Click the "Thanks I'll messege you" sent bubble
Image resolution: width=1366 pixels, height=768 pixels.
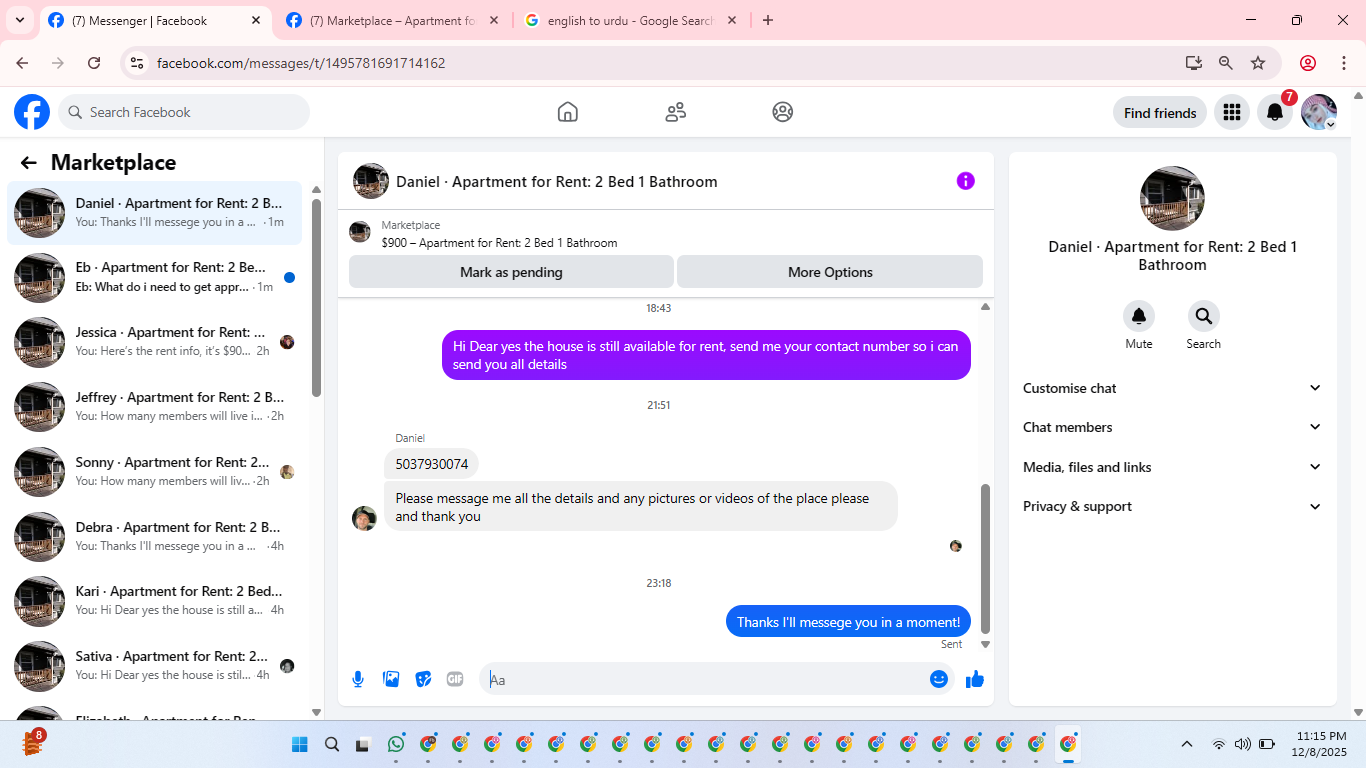pos(848,622)
